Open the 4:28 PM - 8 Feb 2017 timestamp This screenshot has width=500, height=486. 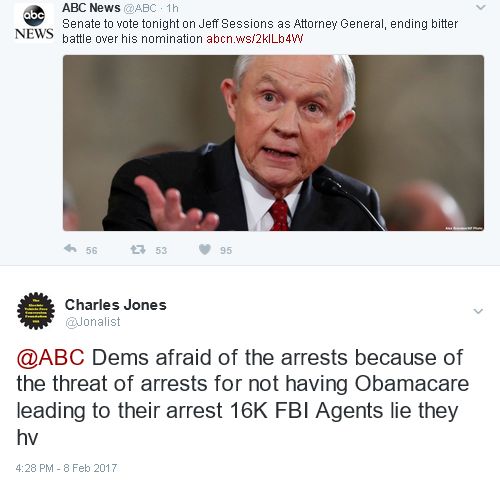pyautogui.click(x=66, y=468)
